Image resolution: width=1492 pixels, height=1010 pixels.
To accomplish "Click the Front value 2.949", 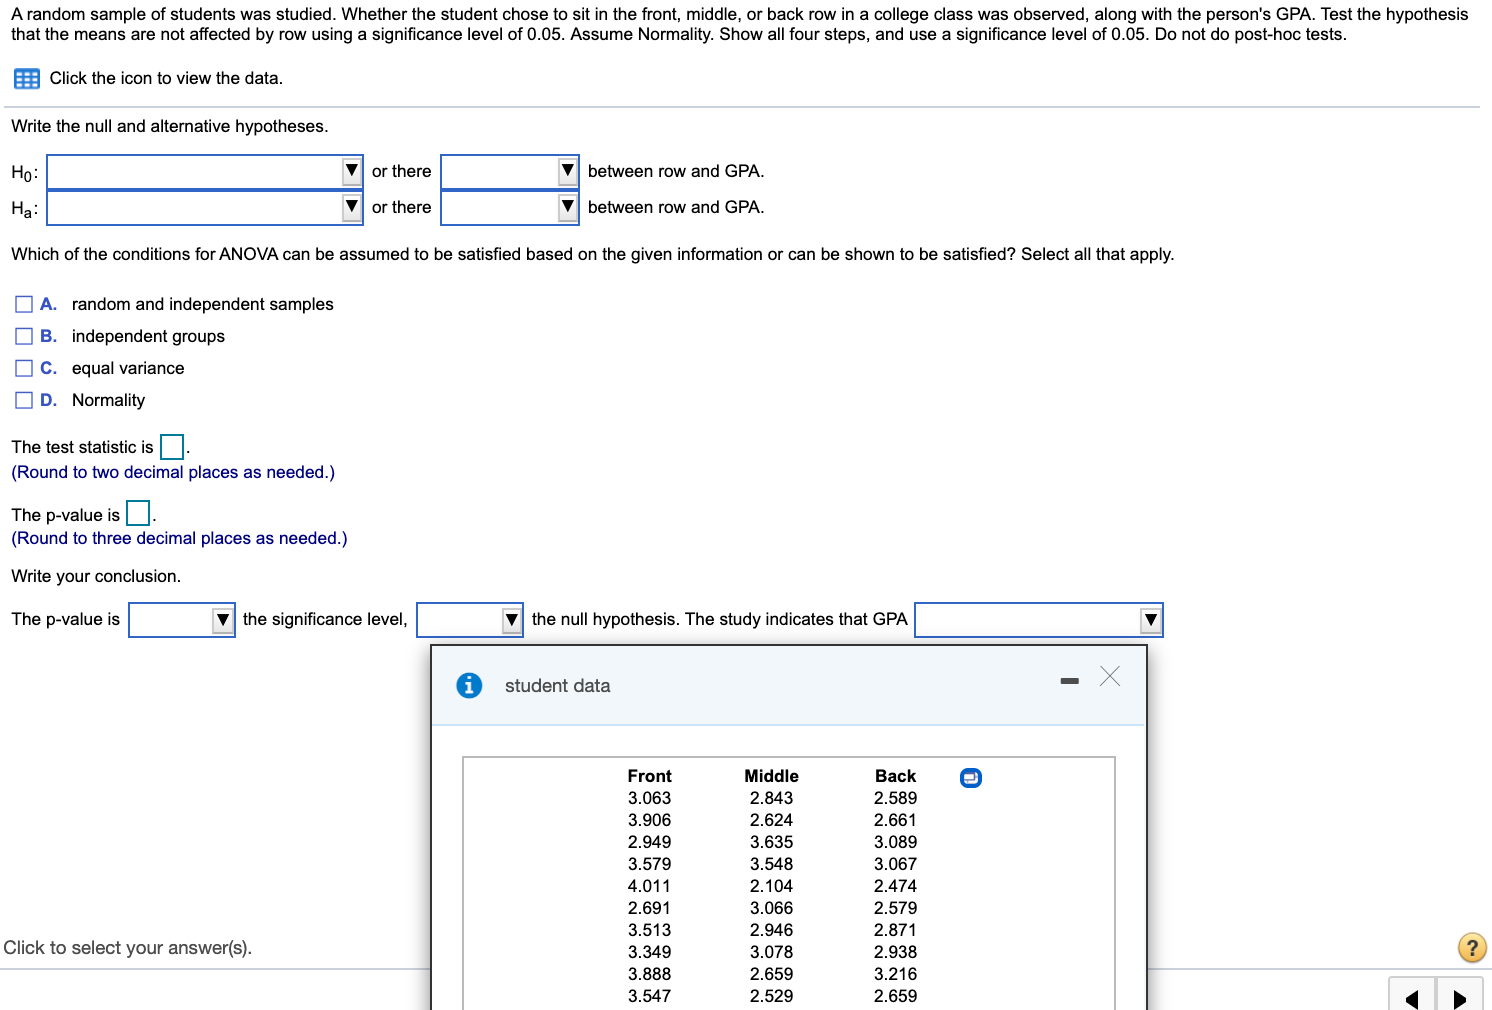I will click(x=649, y=842).
